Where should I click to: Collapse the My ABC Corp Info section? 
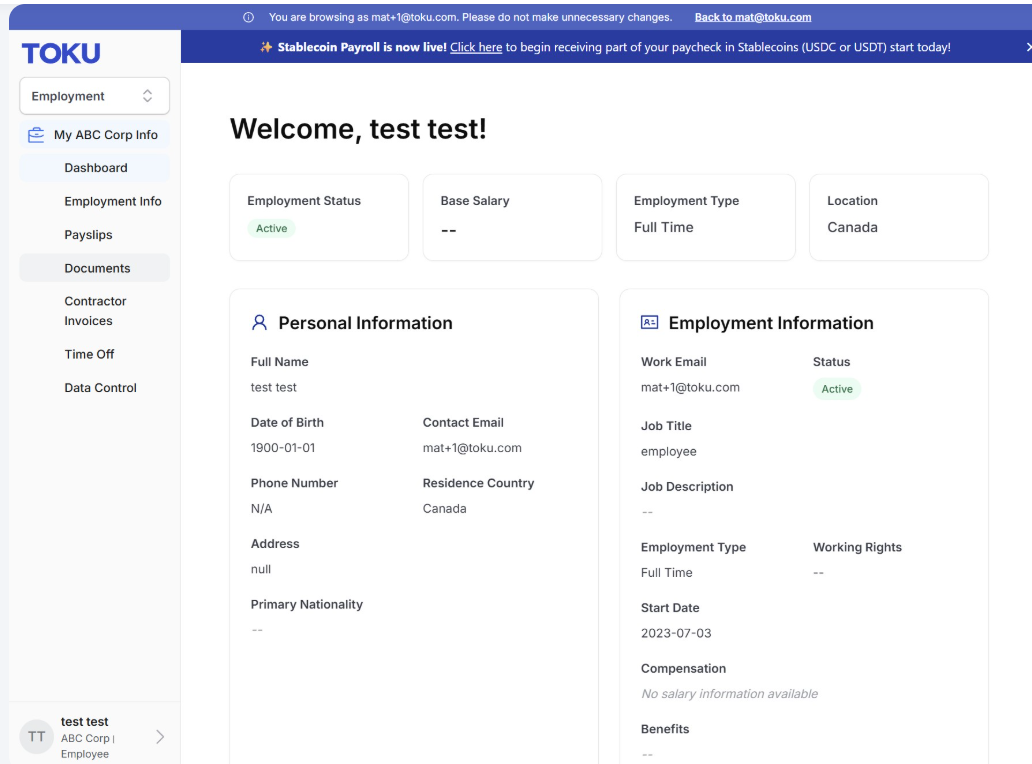coord(95,135)
